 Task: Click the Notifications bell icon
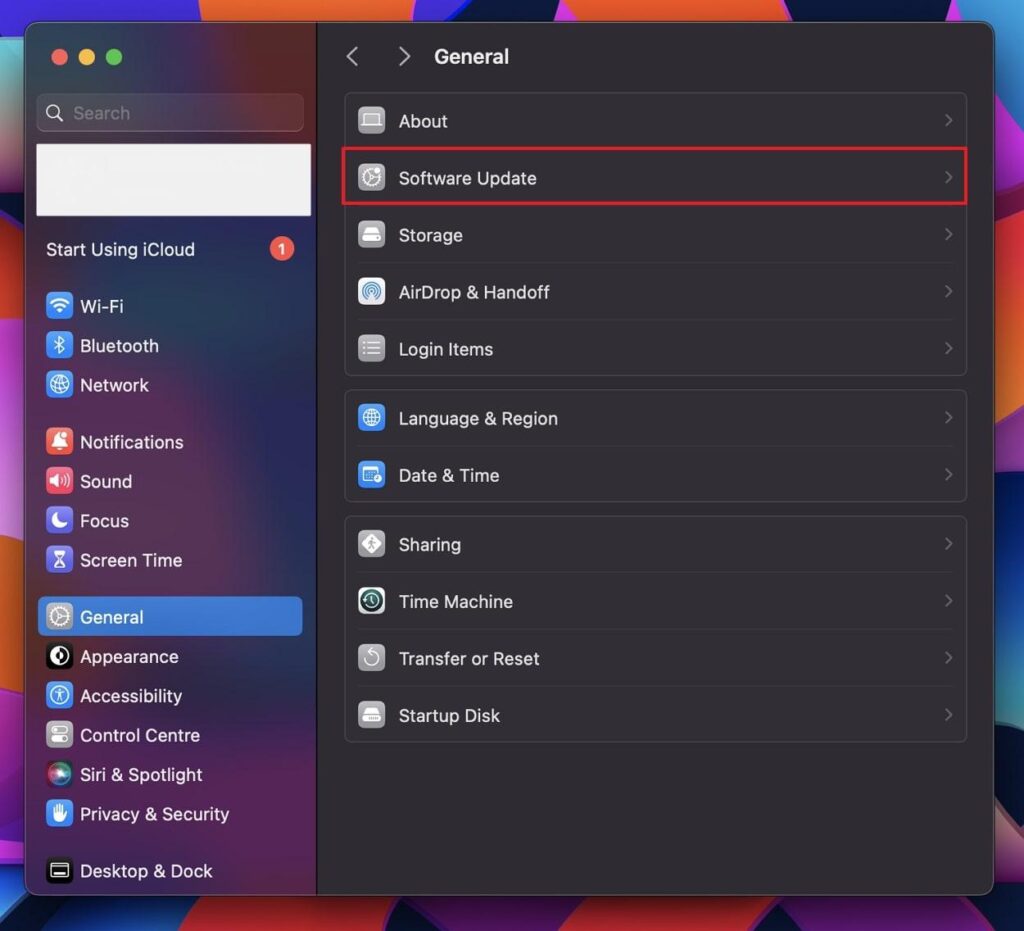[x=59, y=441]
